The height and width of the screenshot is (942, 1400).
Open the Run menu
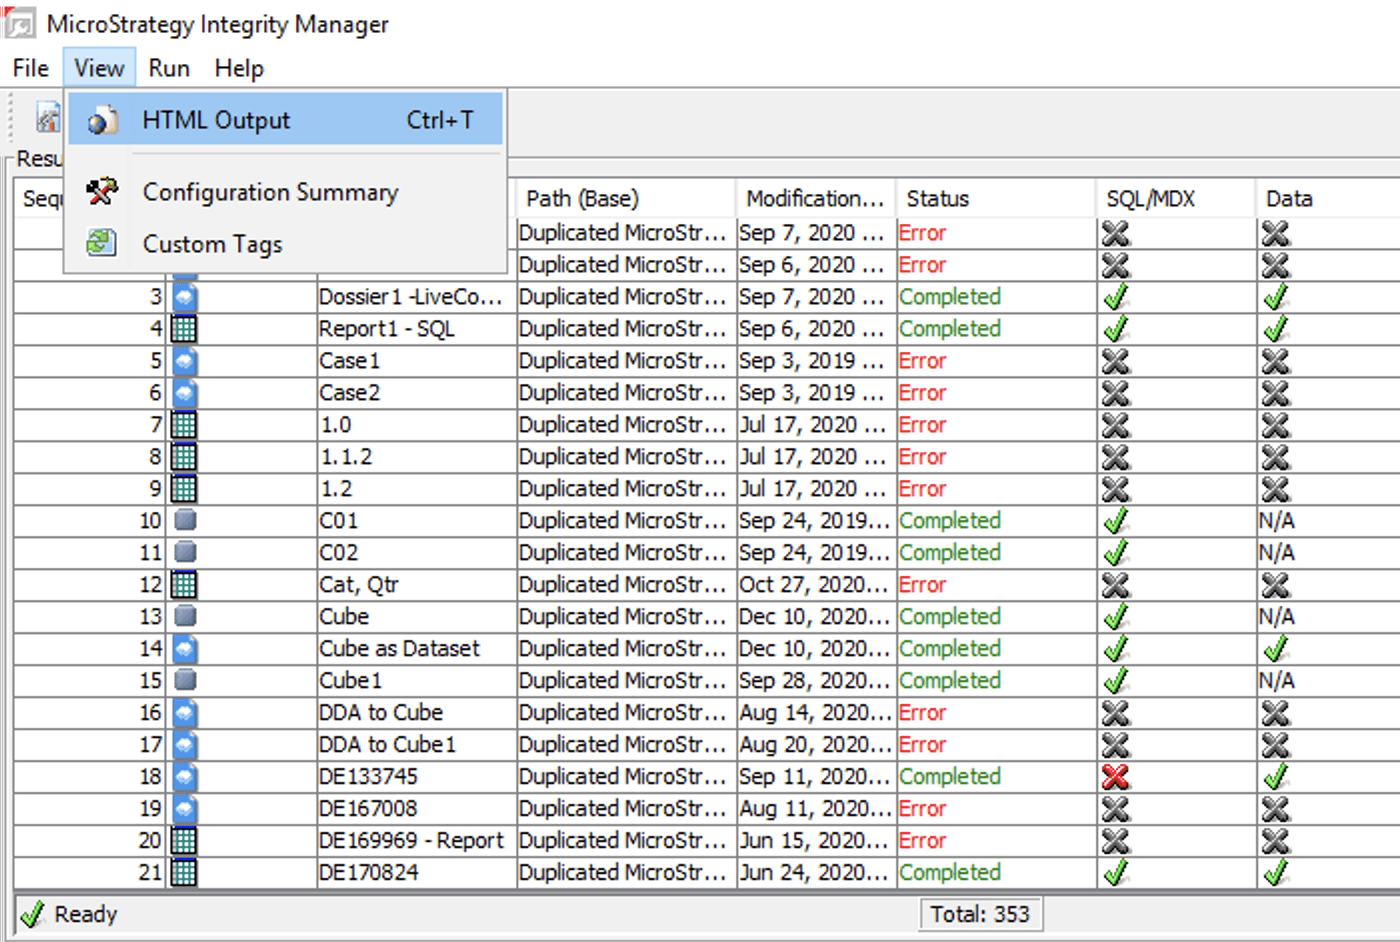tap(169, 68)
